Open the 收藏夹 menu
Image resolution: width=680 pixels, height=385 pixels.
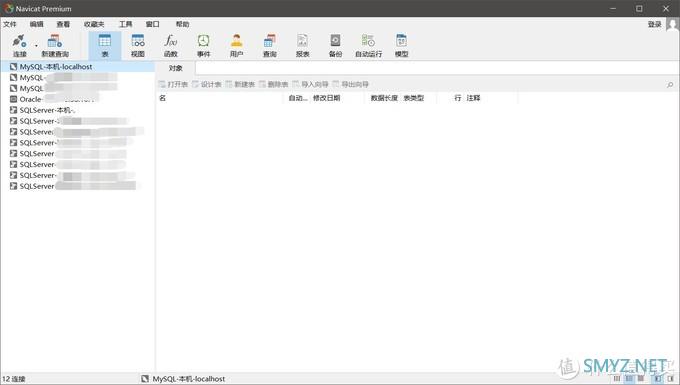94,24
